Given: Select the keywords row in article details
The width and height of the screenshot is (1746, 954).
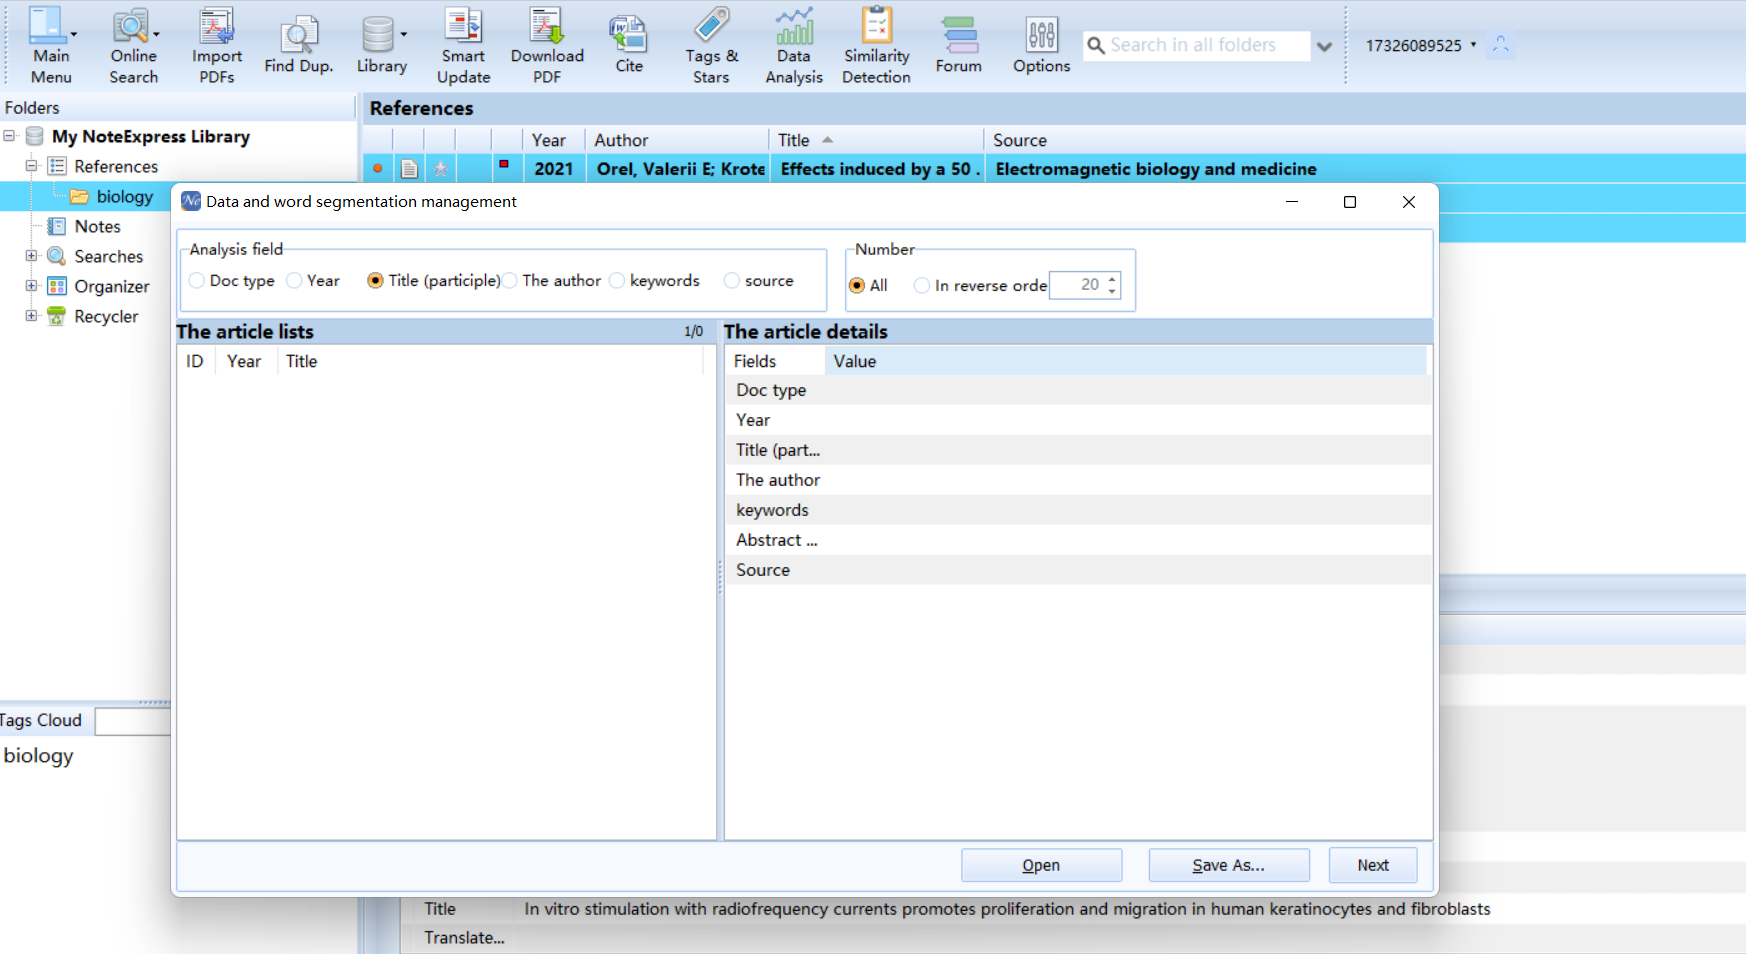Looking at the screenshot, I should [1078, 510].
